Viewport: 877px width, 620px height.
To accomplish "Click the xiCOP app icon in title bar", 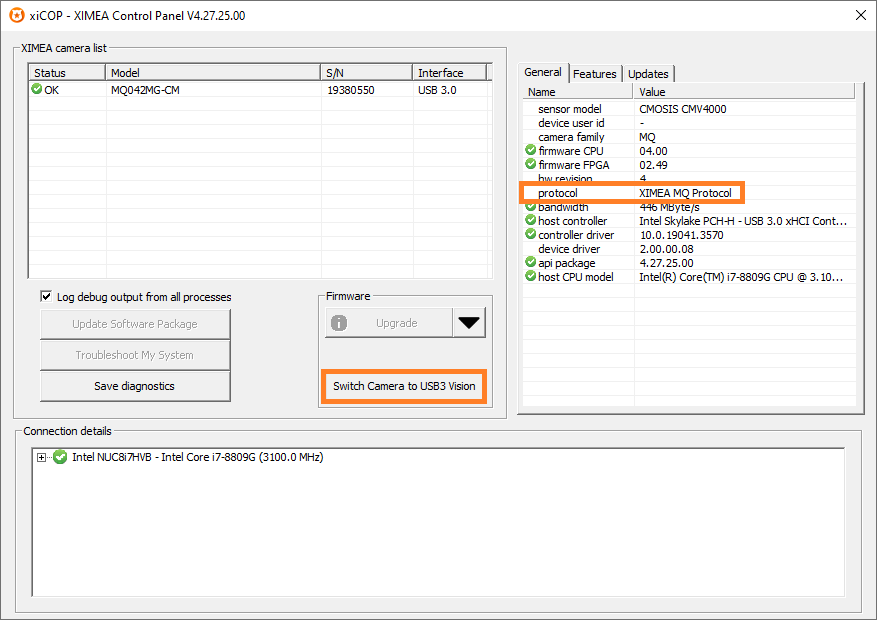I will click(x=17, y=15).
